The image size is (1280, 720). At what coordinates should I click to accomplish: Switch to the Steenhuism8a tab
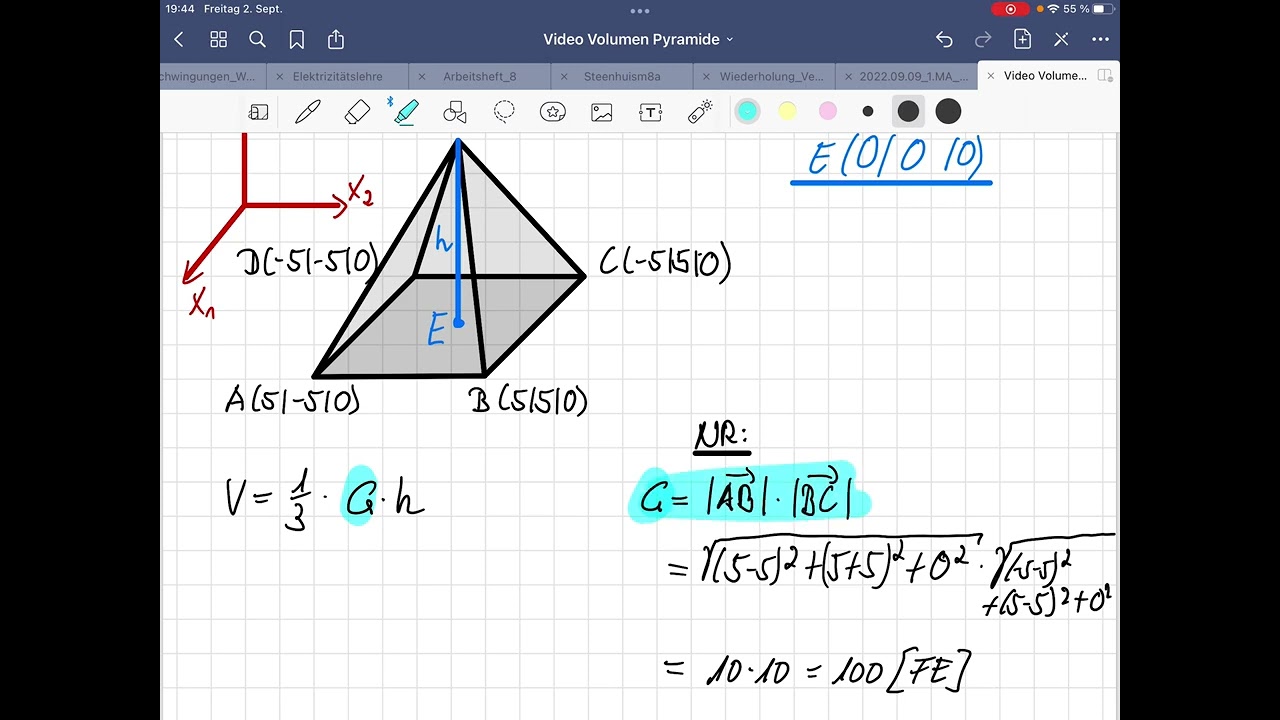(622, 76)
